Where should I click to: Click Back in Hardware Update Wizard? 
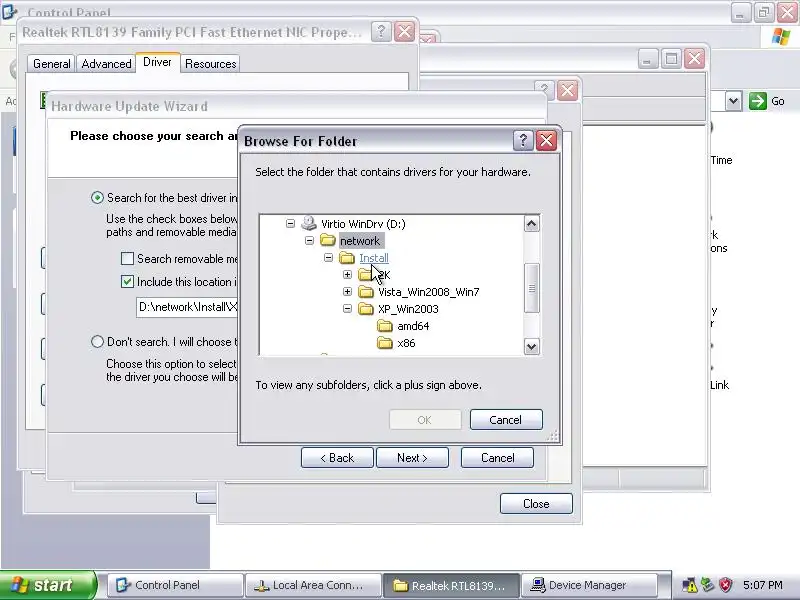click(337, 458)
